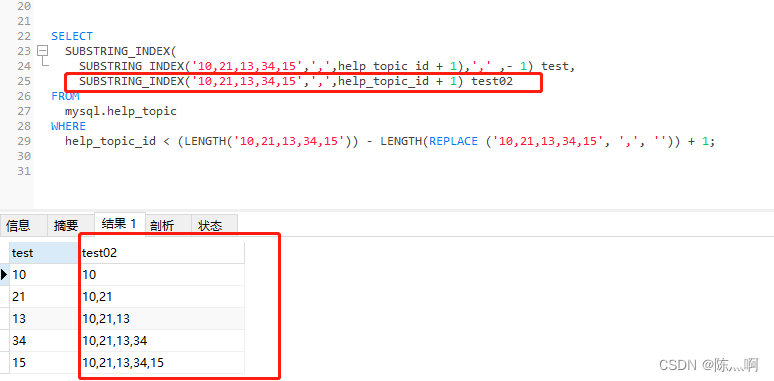Select the 结果 1 tab
The width and height of the screenshot is (774, 381).
click(119, 224)
